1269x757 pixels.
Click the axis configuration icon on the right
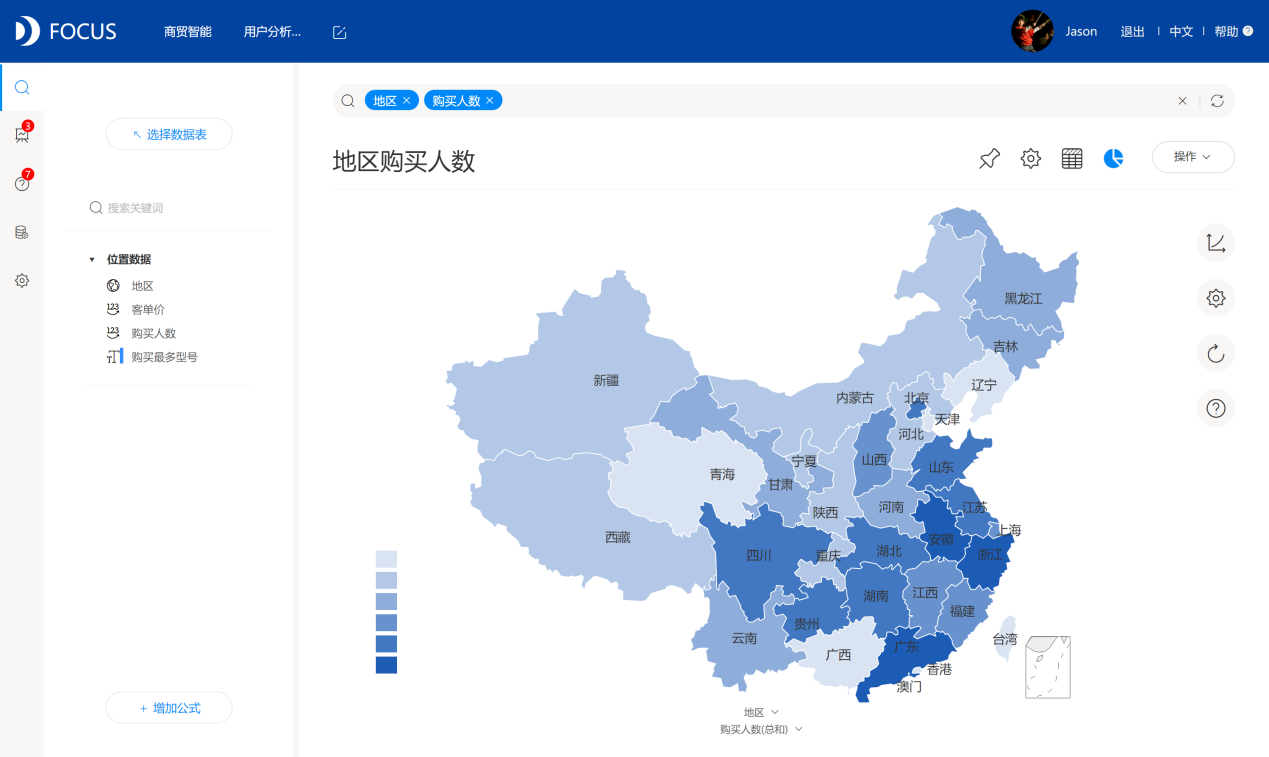[x=1216, y=243]
